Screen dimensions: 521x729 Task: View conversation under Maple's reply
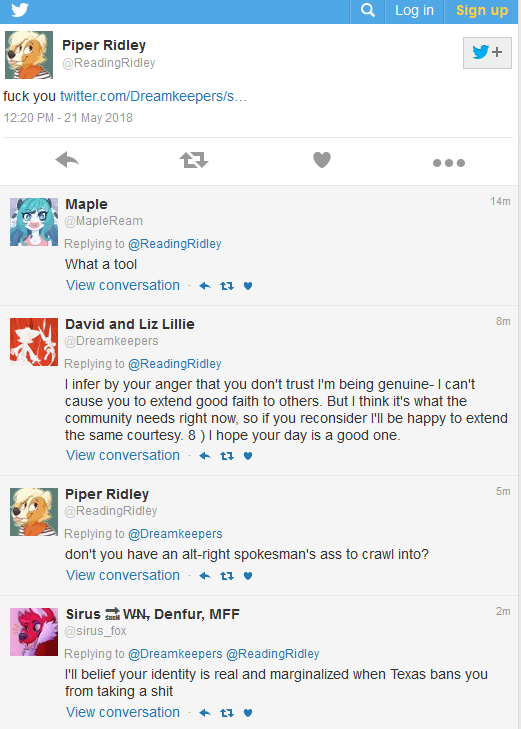(123, 285)
